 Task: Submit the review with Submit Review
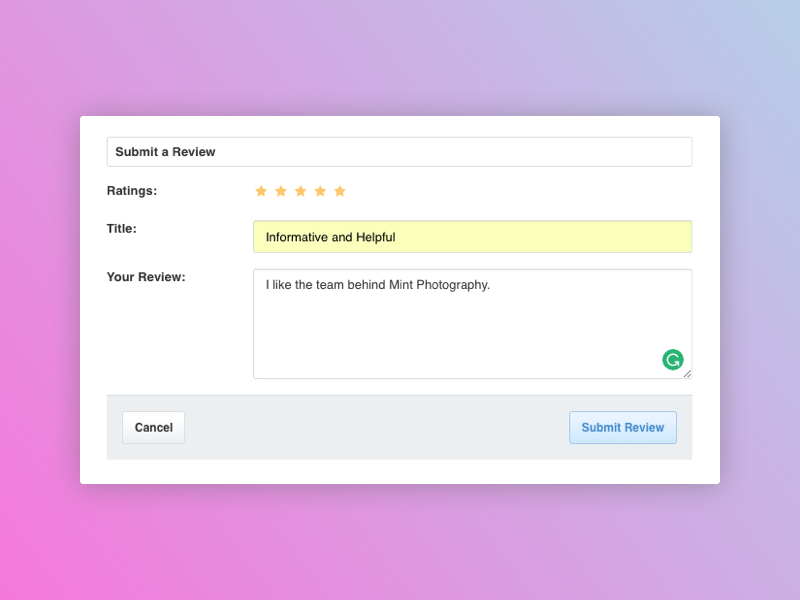(x=623, y=427)
